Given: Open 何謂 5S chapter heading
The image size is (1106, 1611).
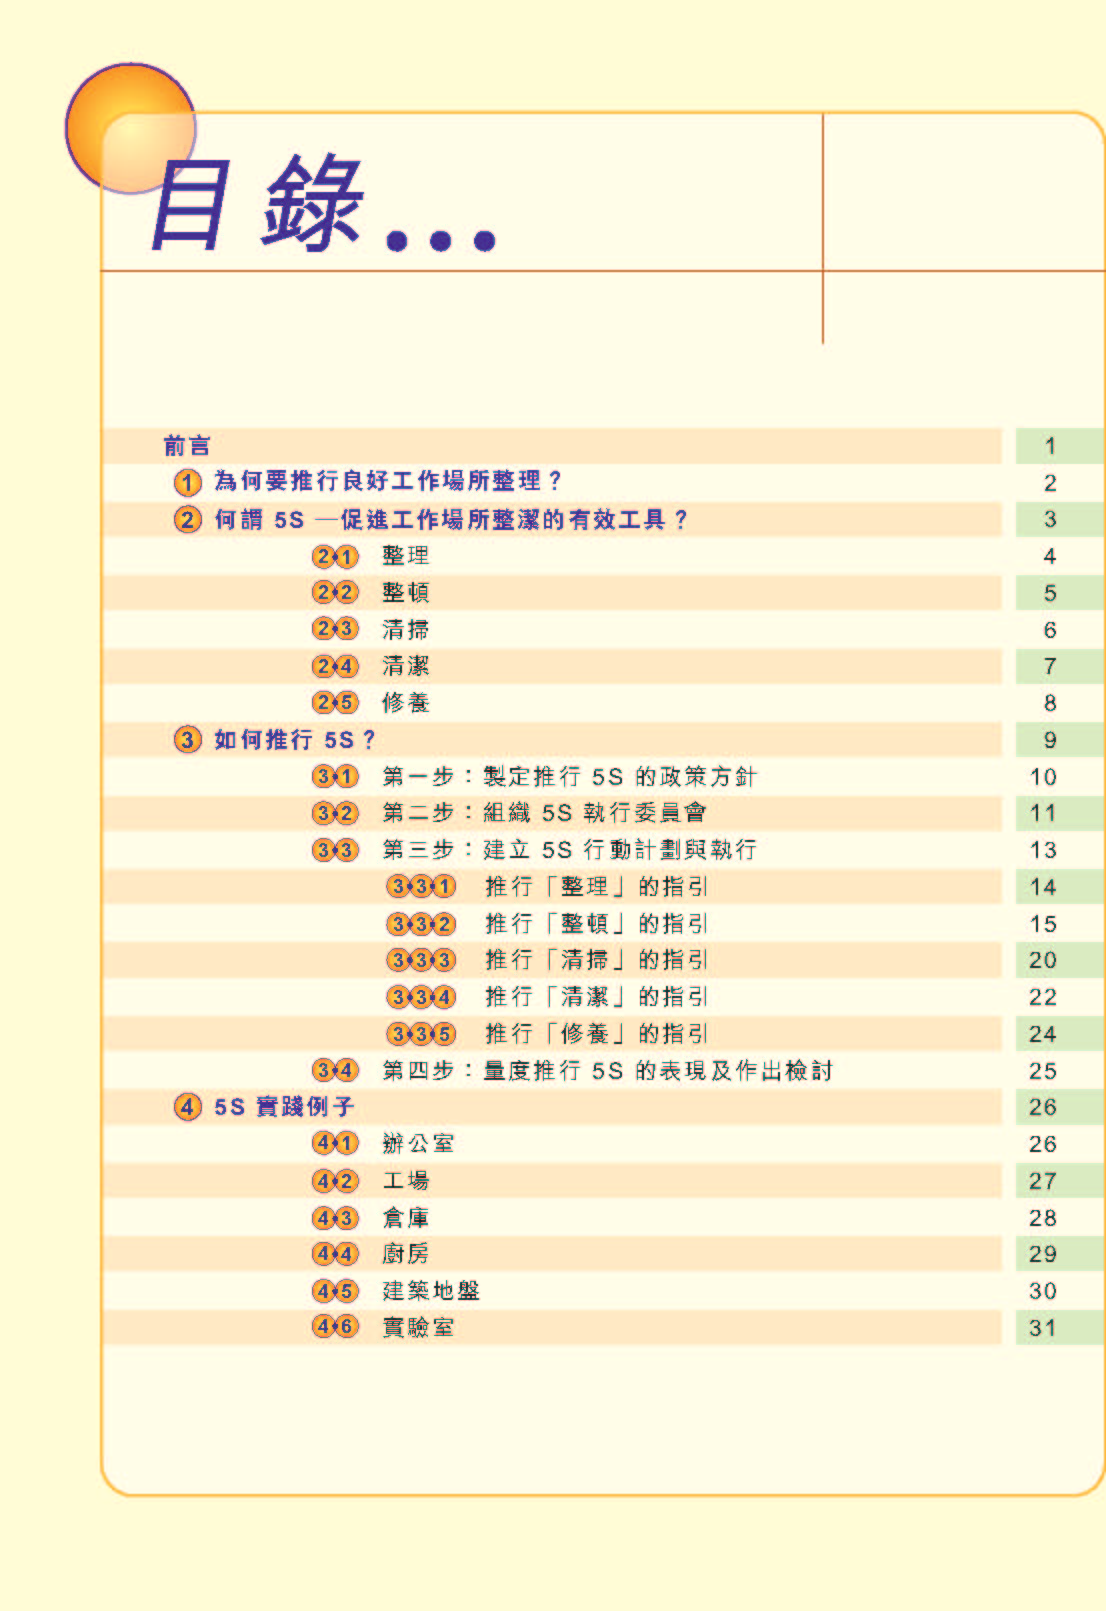Looking at the screenshot, I should pyautogui.click(x=451, y=520).
